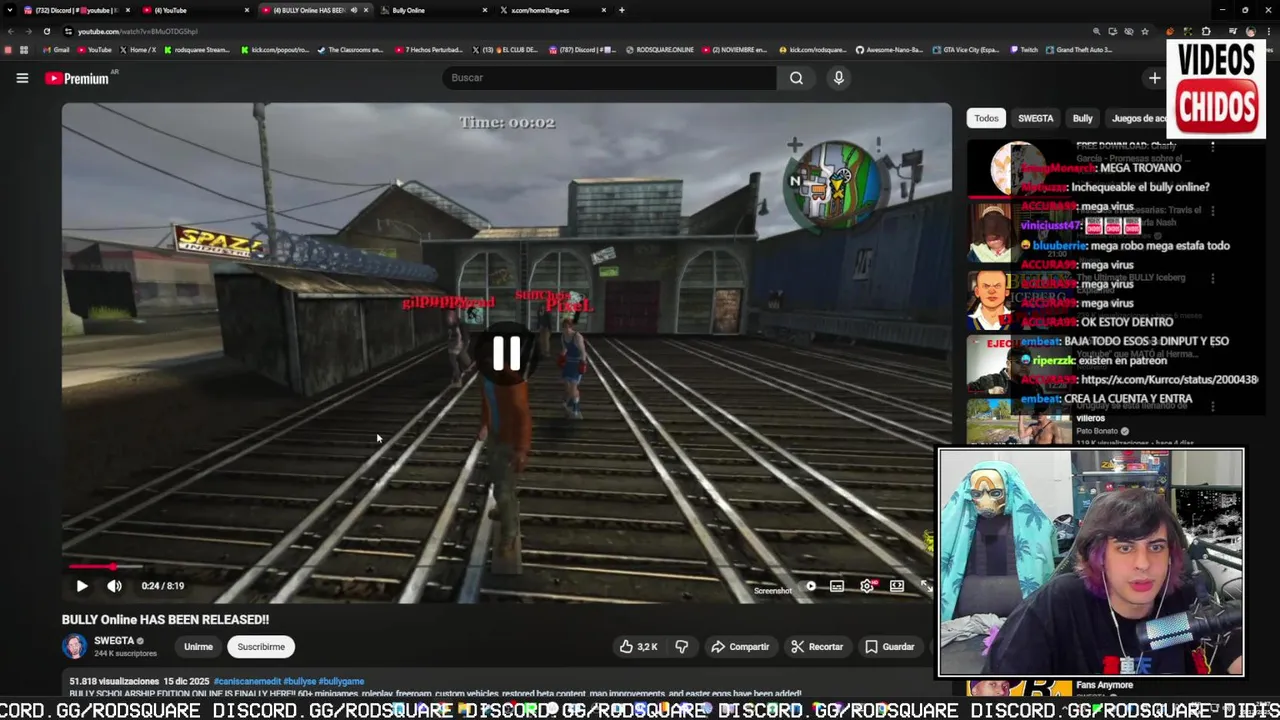Open The Classrooms Steam bookmark
The image size is (1280, 720).
(x=350, y=50)
